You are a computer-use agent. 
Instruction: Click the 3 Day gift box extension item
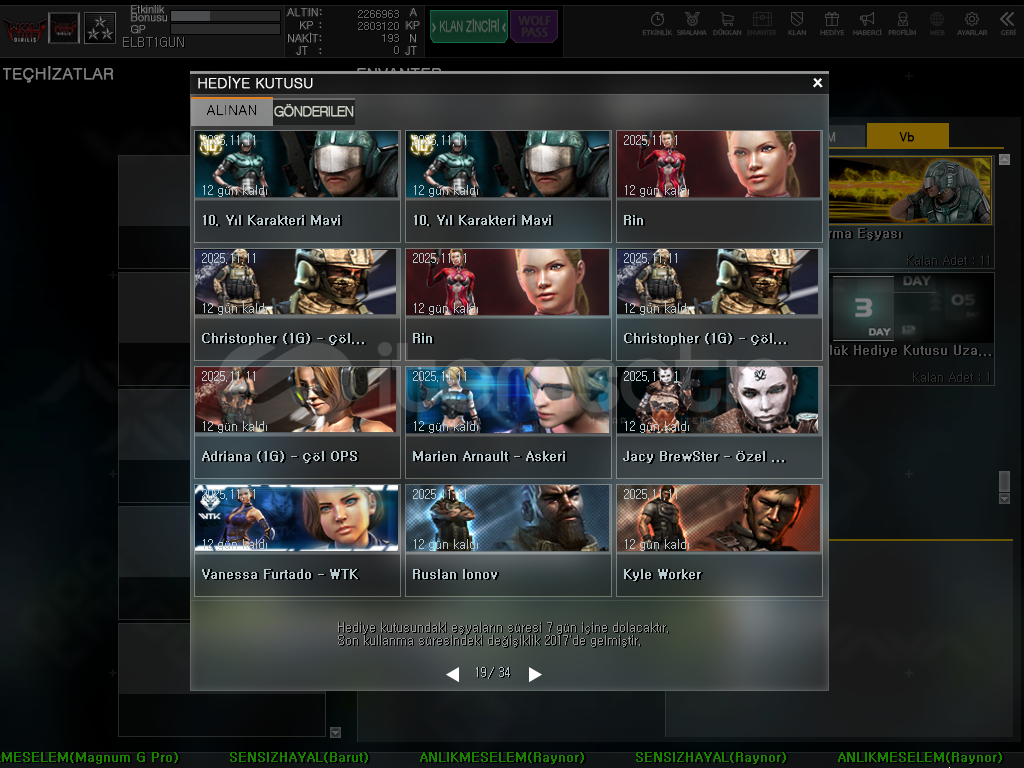point(912,328)
